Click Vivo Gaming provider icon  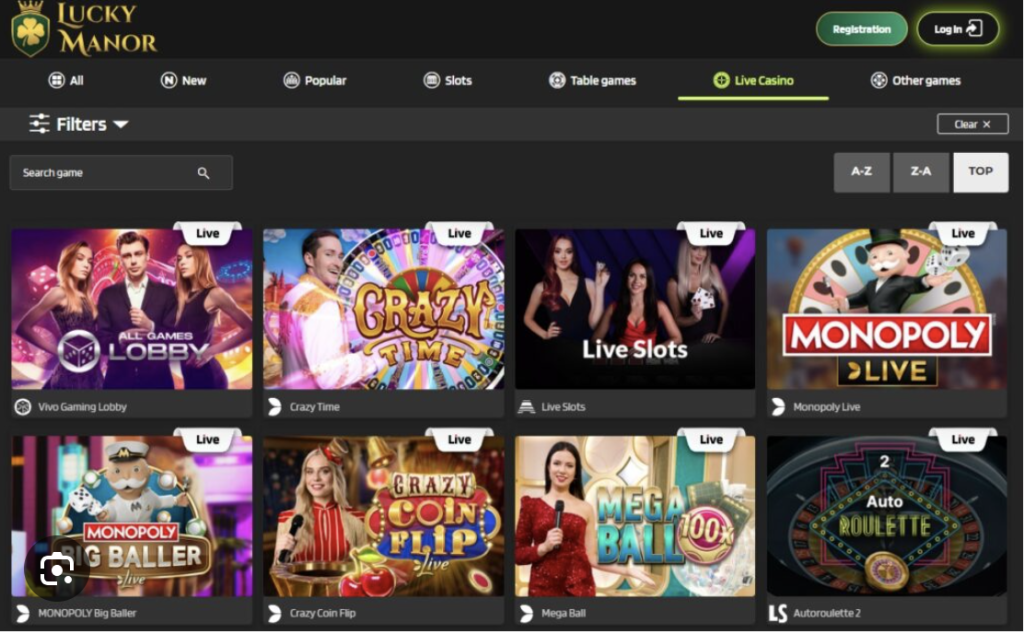23,407
